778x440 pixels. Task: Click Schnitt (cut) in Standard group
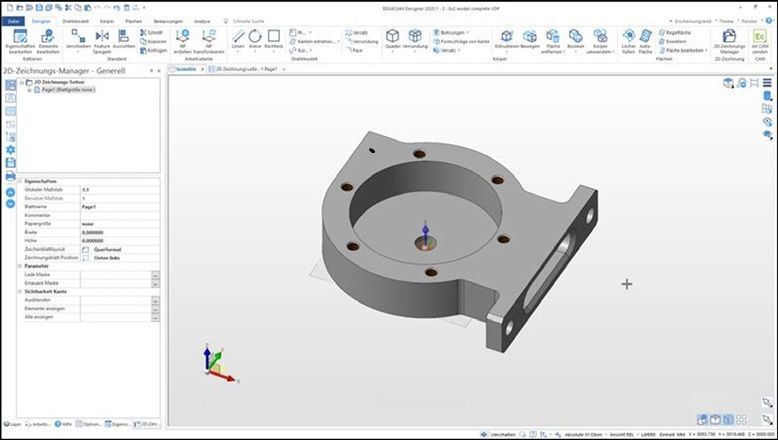coord(151,33)
